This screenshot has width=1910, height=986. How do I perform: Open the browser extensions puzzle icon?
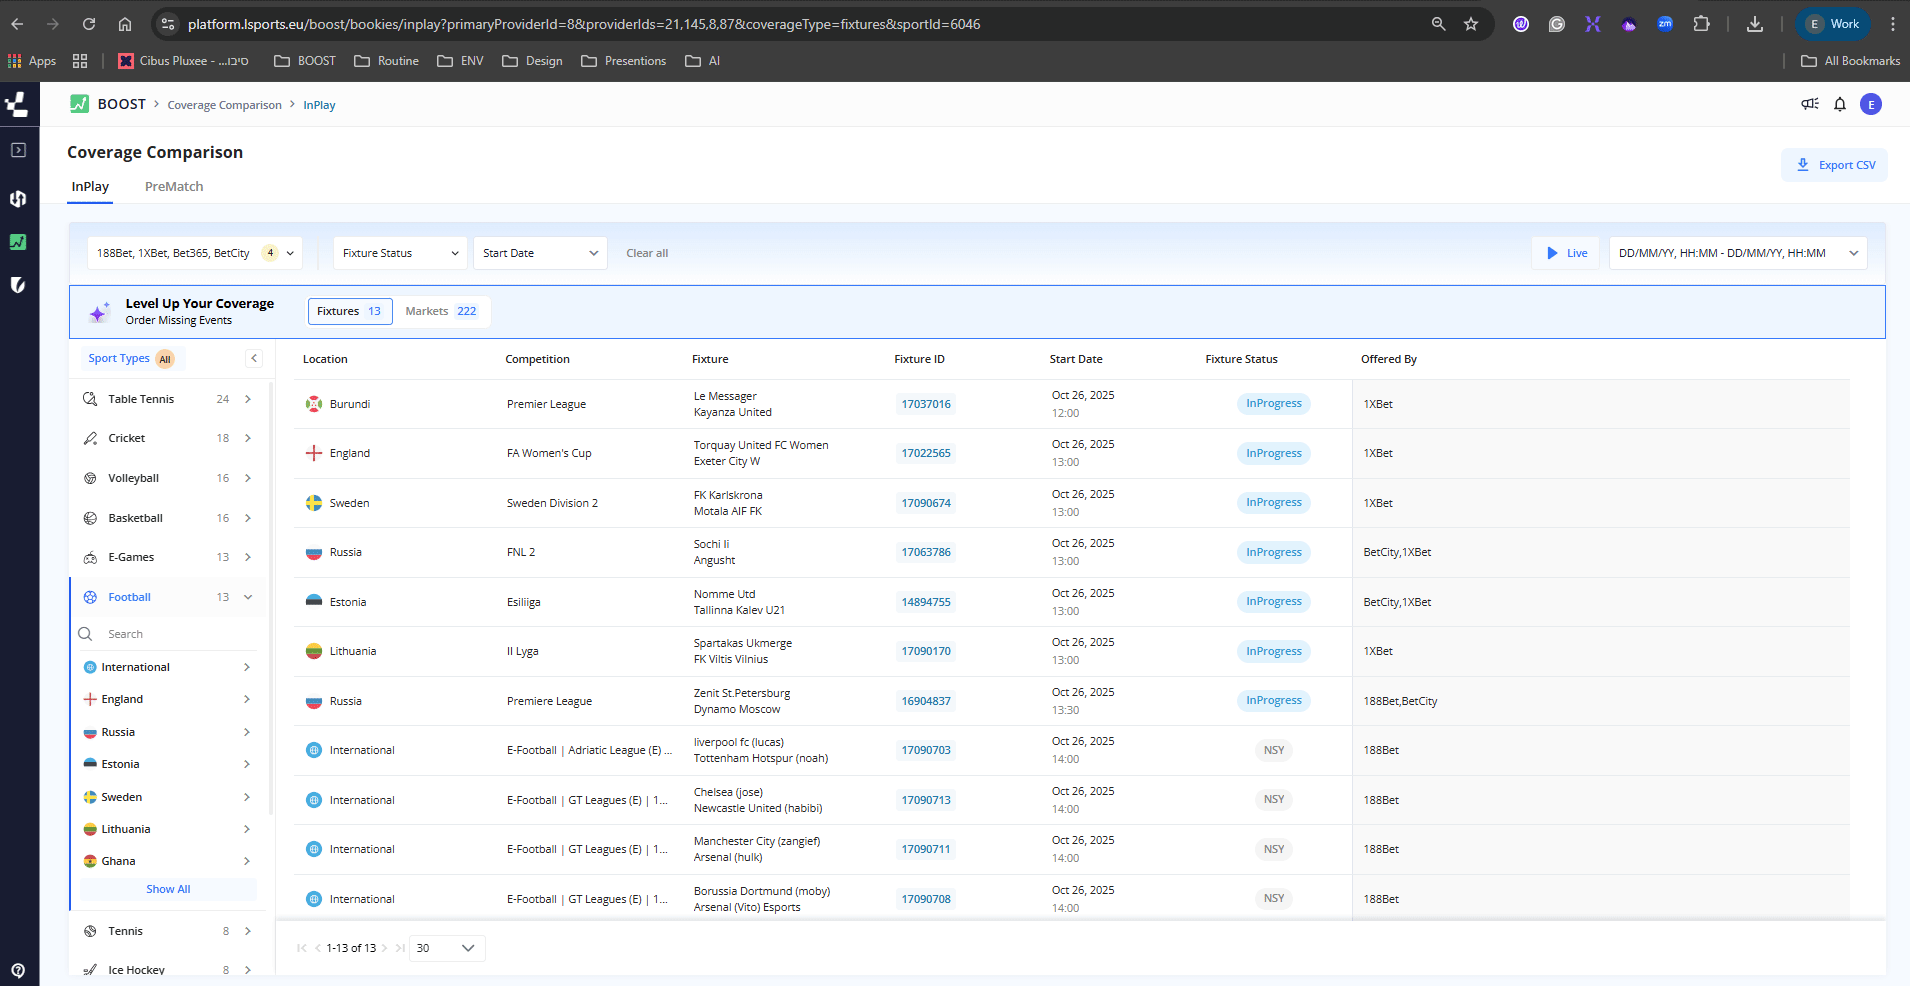point(1701,24)
